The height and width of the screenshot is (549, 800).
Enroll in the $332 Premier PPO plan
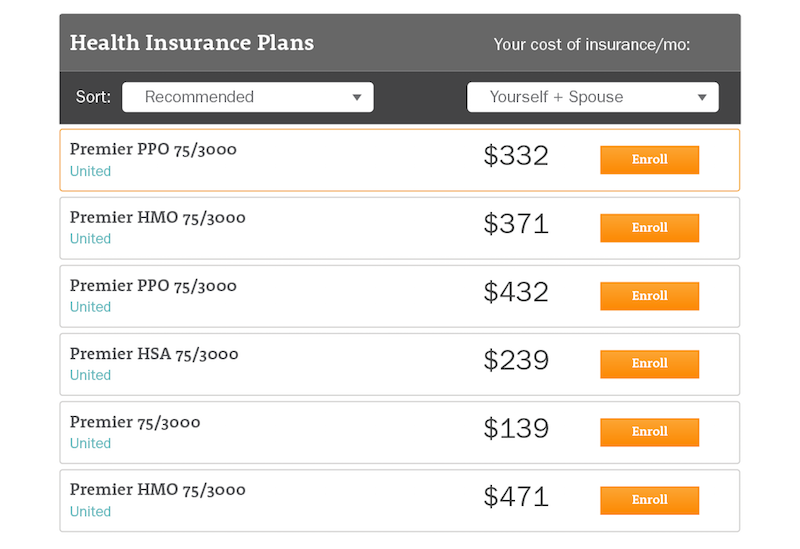coord(649,160)
